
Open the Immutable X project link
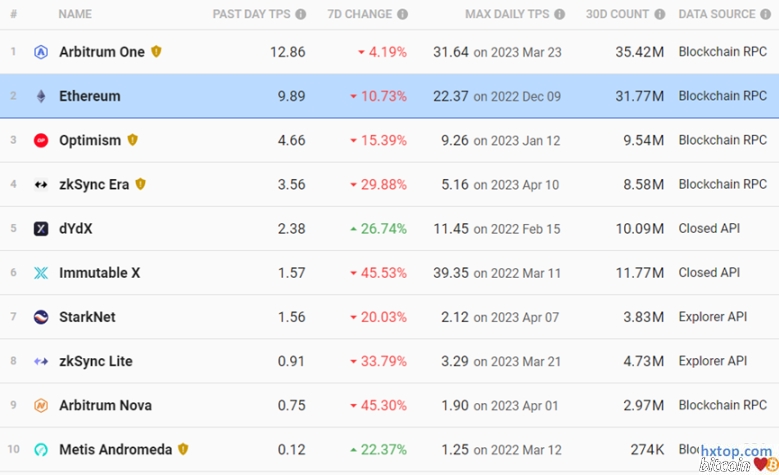click(99, 273)
